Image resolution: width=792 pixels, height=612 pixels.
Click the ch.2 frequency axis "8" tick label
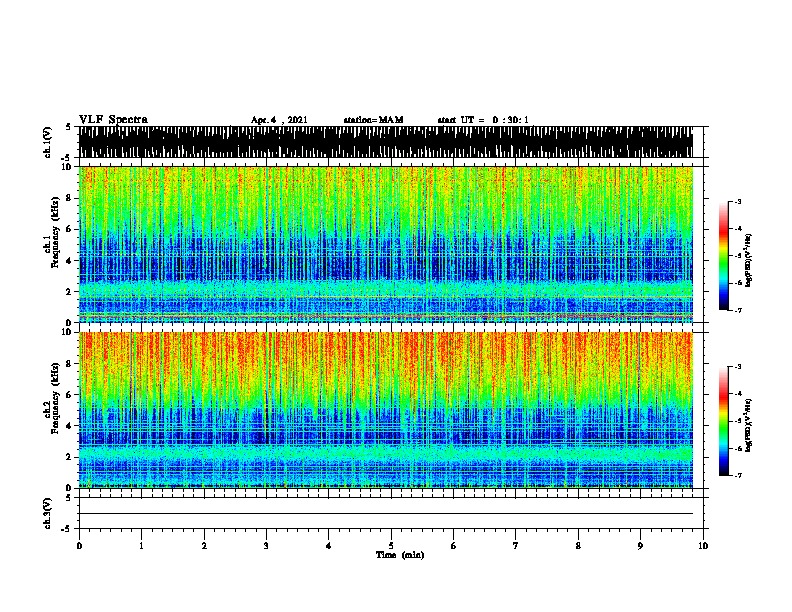pos(70,364)
